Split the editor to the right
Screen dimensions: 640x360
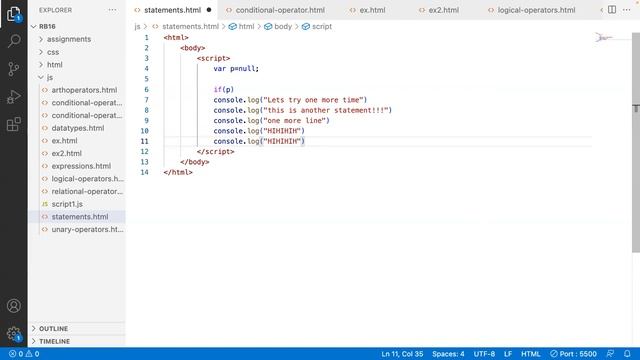612,10
